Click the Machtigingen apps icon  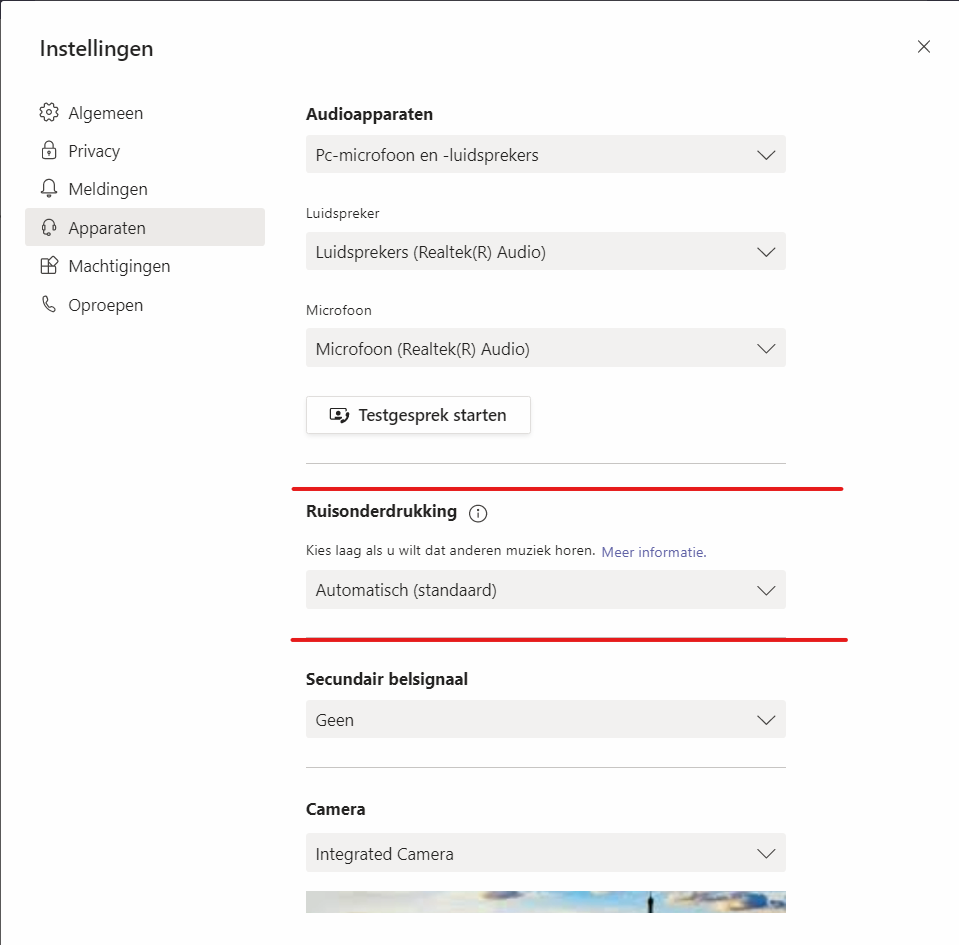click(x=48, y=266)
